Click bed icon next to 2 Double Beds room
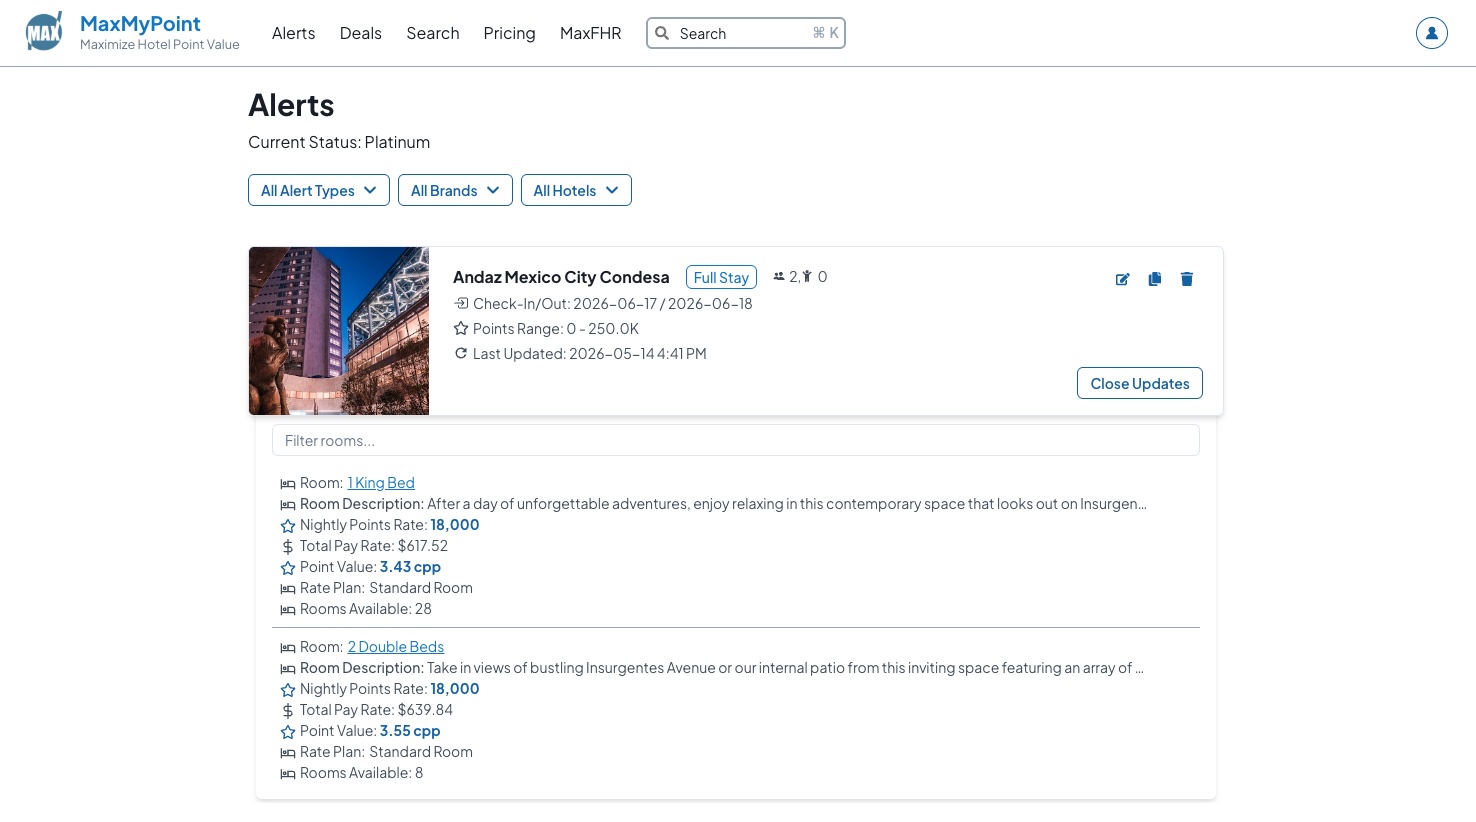Viewport: 1476px width, 822px height. point(288,648)
